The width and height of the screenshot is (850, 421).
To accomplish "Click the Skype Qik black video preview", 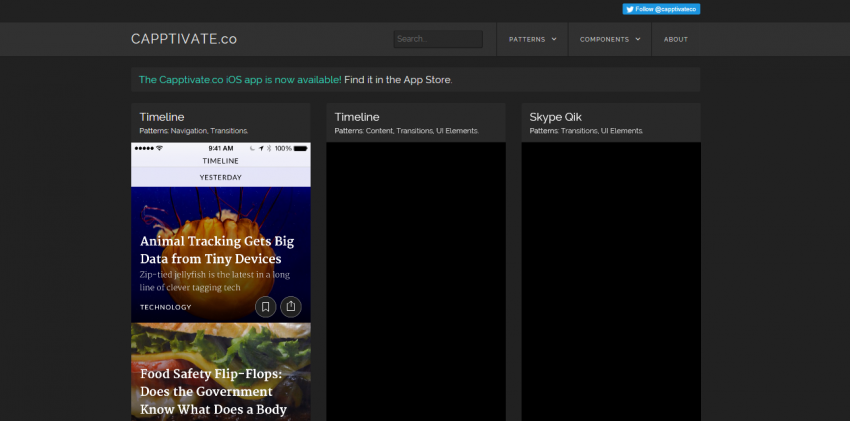I will tap(611, 282).
